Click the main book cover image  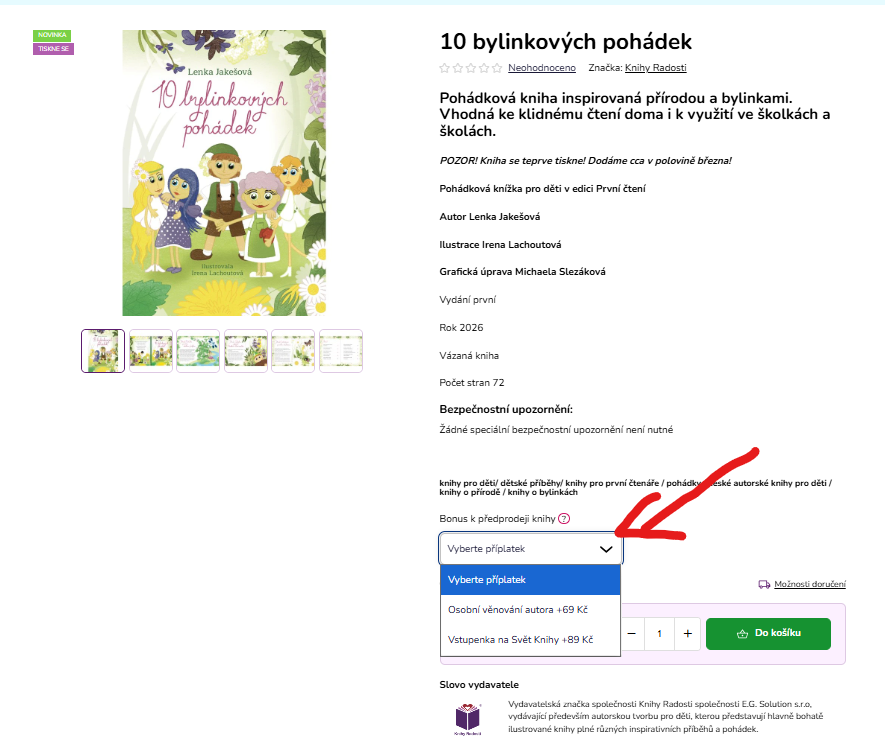coord(224,173)
